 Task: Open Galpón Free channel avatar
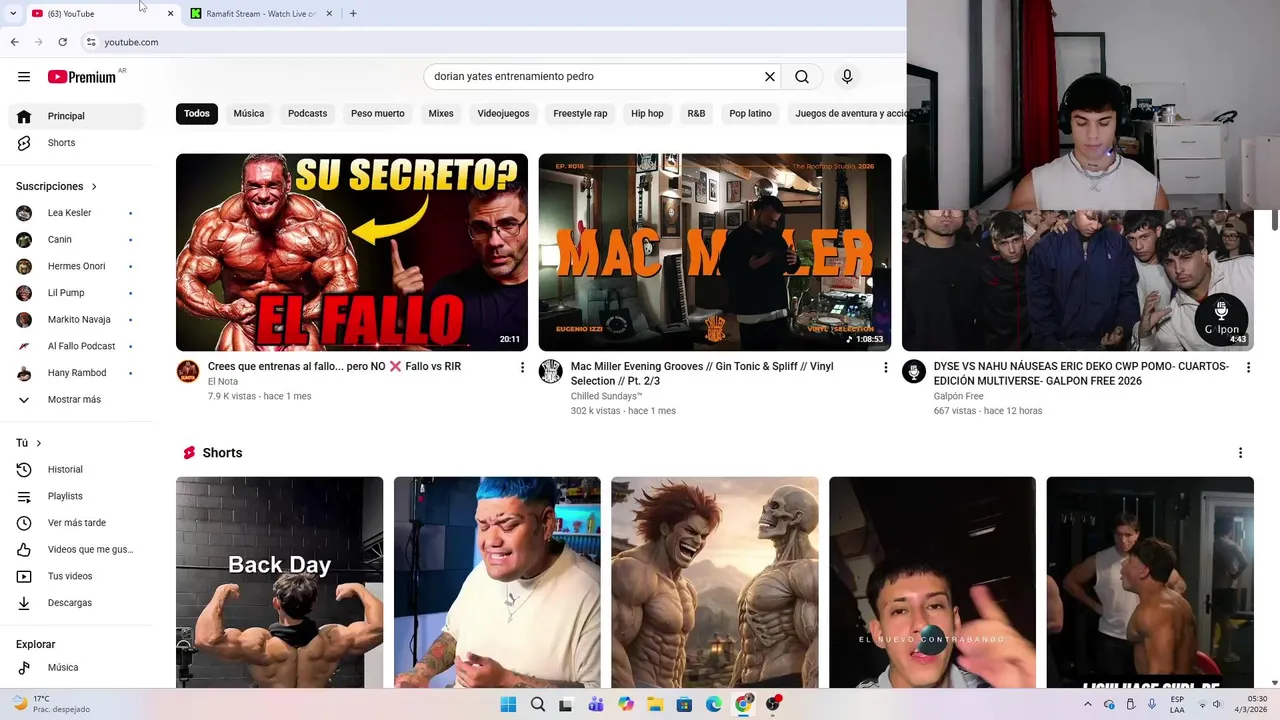click(x=914, y=372)
